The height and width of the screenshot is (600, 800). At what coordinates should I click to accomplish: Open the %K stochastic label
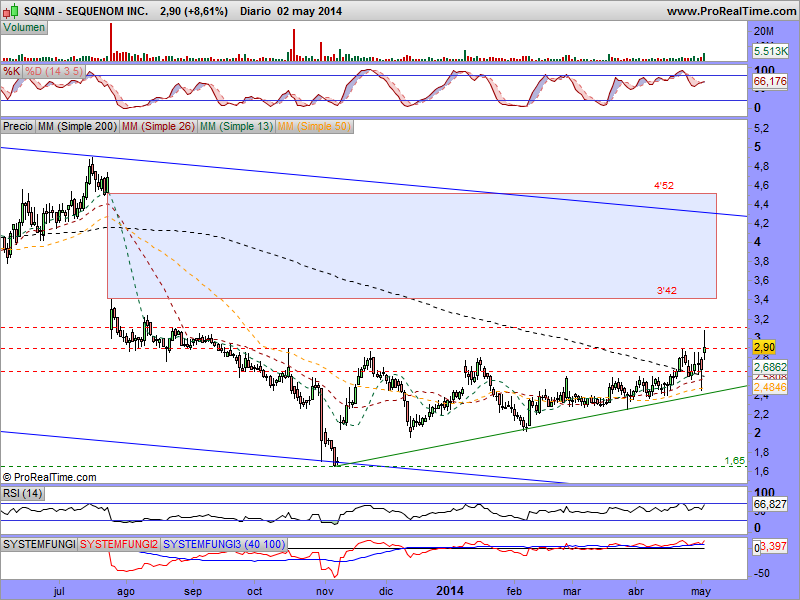(x=11, y=71)
